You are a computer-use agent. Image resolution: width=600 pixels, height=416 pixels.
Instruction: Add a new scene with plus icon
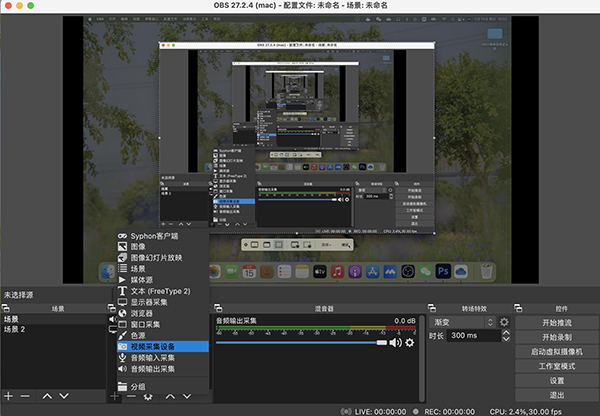pos(8,396)
